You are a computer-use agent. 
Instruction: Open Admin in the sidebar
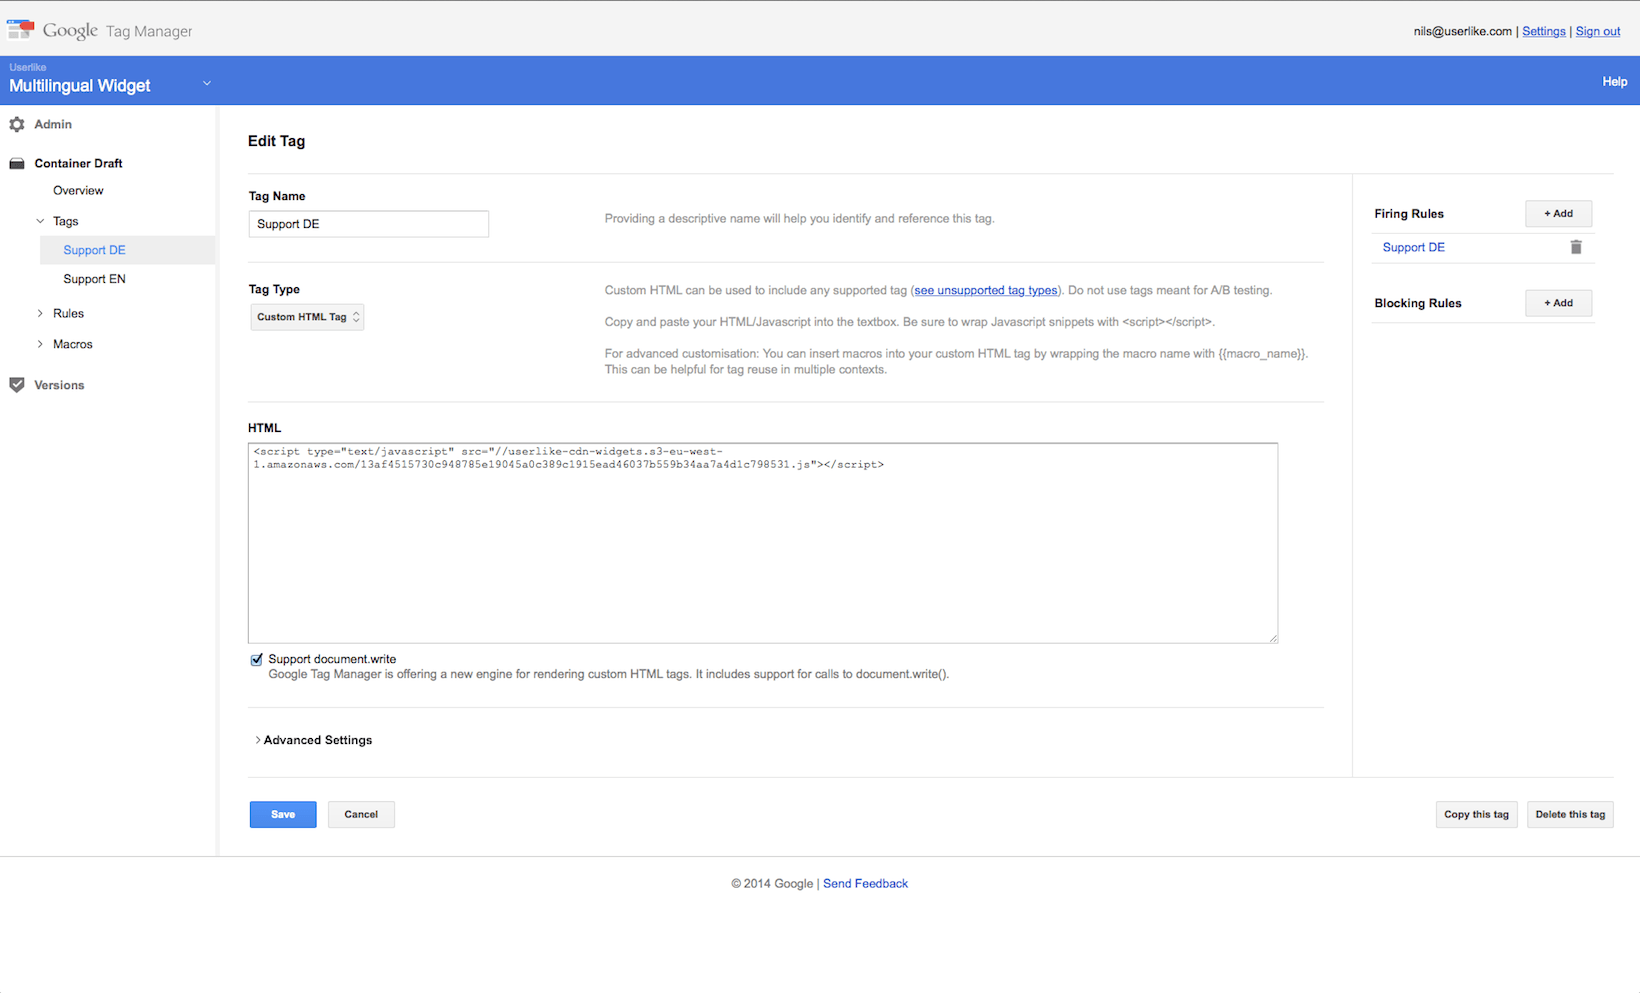click(x=53, y=124)
